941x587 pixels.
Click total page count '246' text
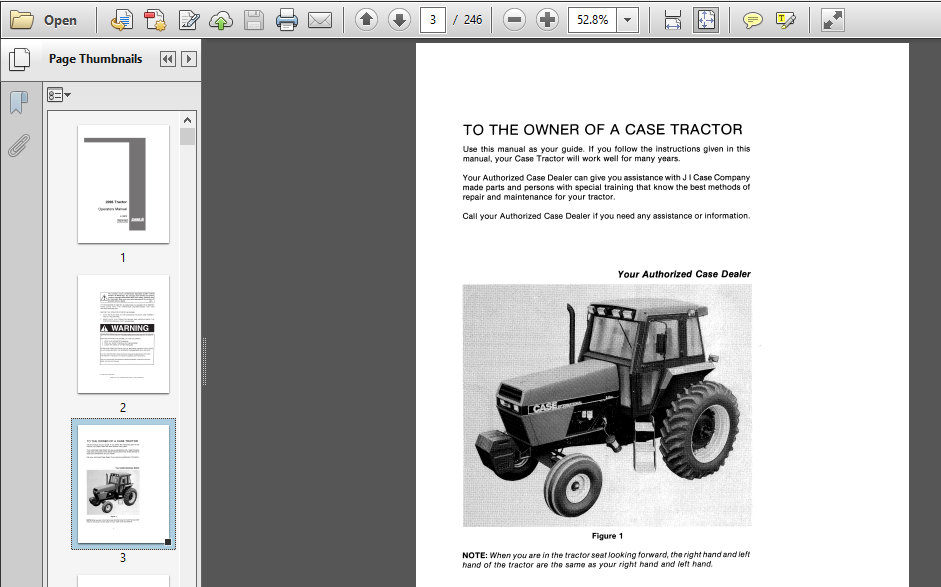[473, 20]
